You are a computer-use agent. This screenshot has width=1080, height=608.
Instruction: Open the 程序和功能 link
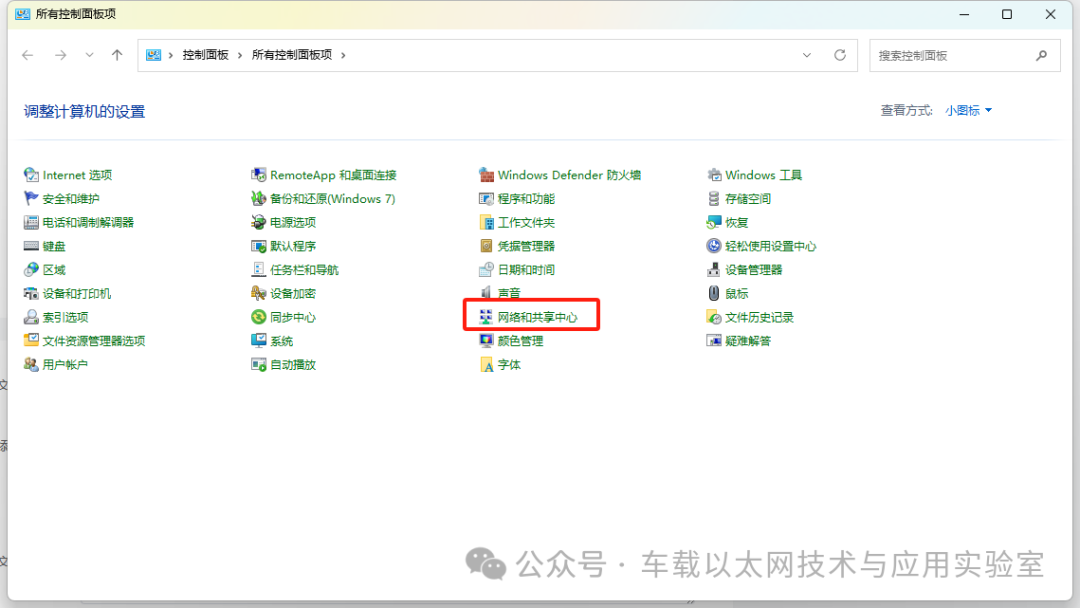(x=526, y=198)
